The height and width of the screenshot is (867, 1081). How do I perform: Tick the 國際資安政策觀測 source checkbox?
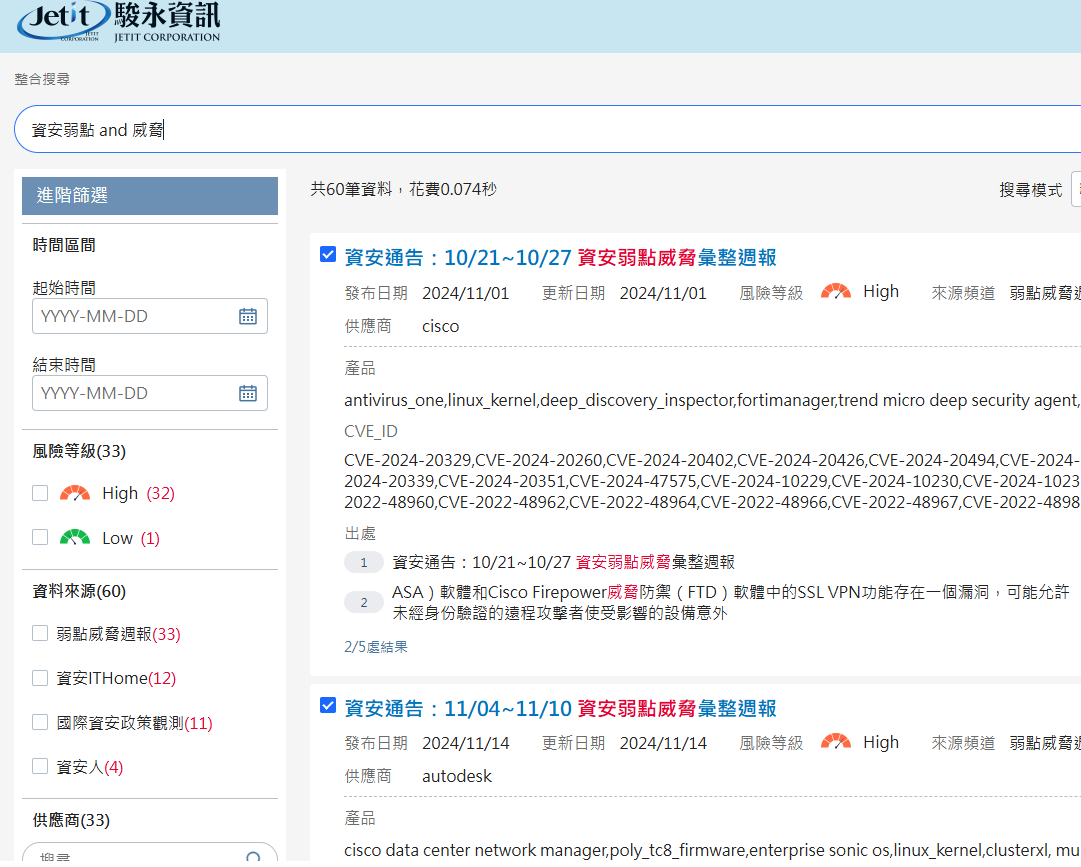(x=40, y=722)
